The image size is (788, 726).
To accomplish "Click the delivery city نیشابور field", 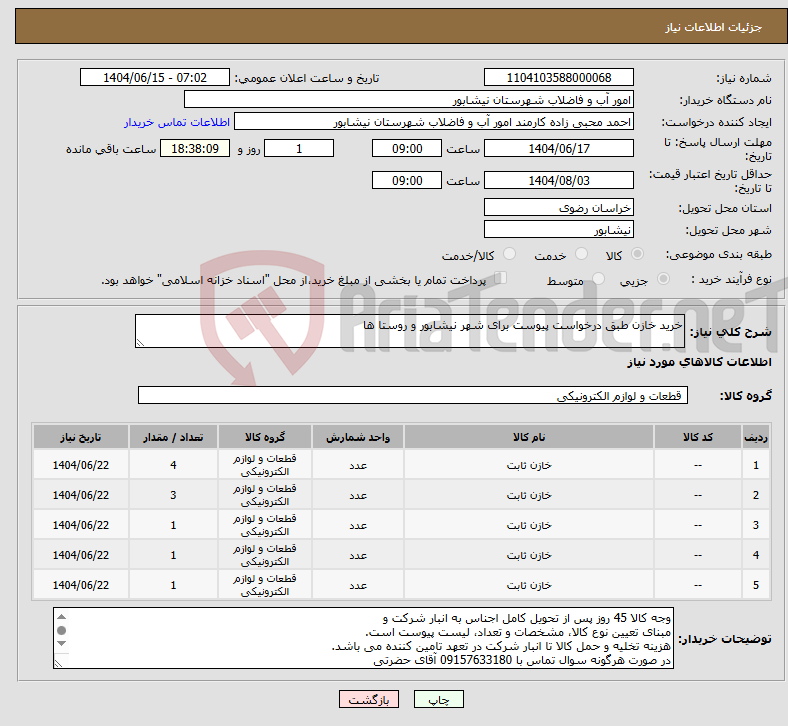I will (x=558, y=230).
